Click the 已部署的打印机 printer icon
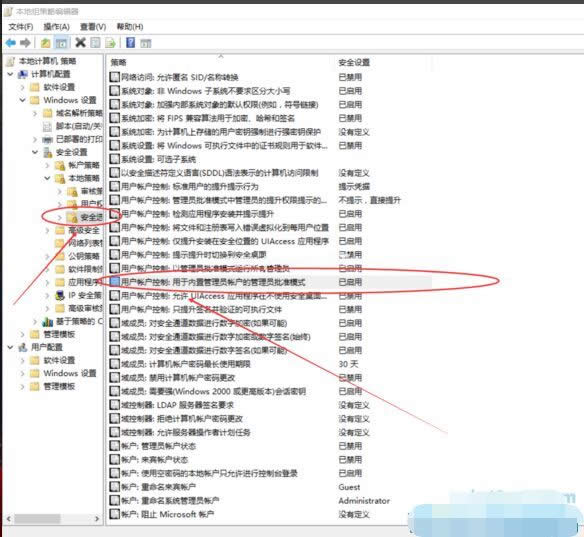The width and height of the screenshot is (584, 537). 47,140
